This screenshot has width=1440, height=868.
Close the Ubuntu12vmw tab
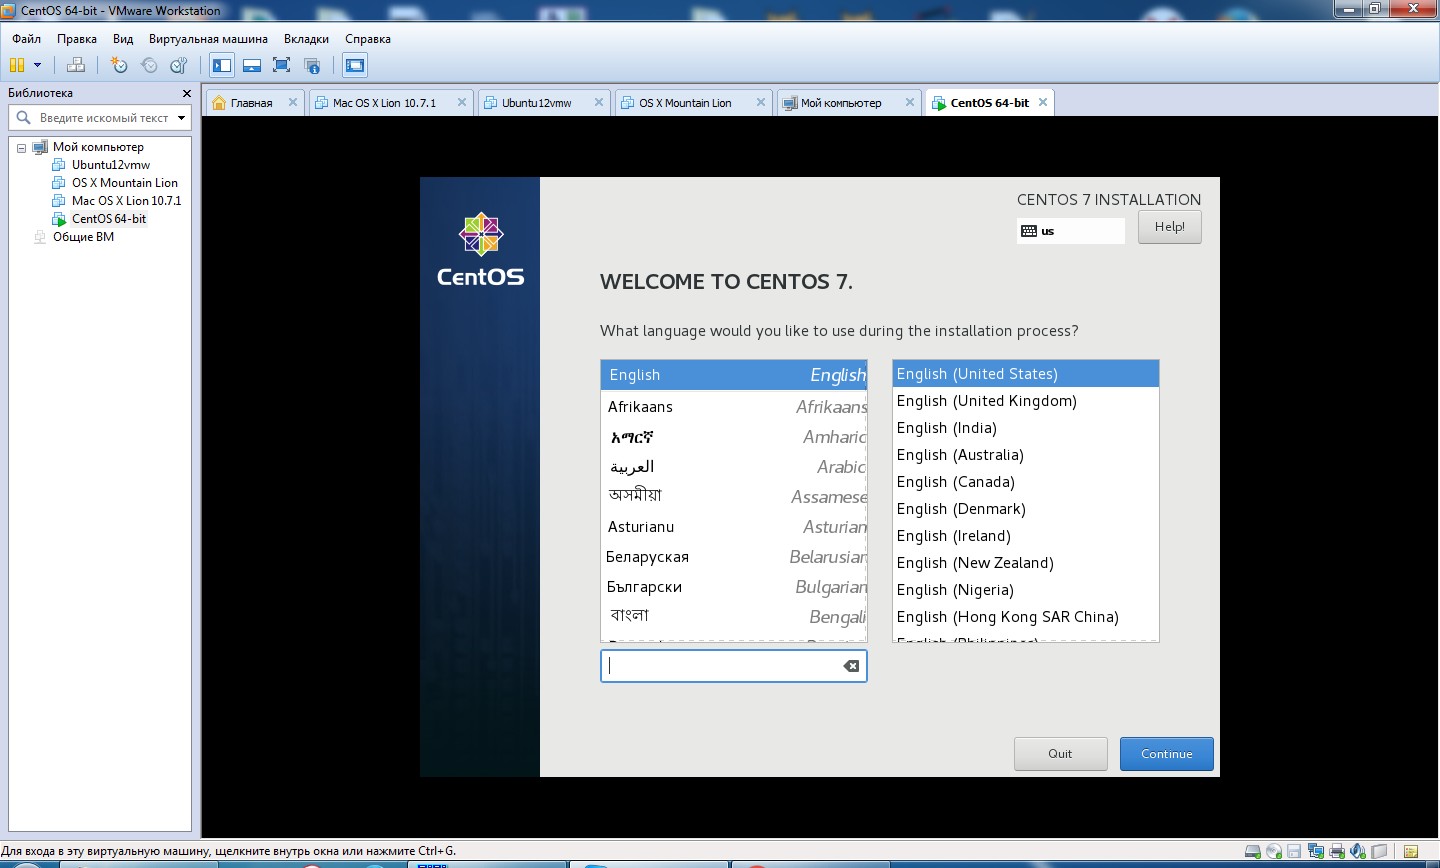(x=599, y=102)
